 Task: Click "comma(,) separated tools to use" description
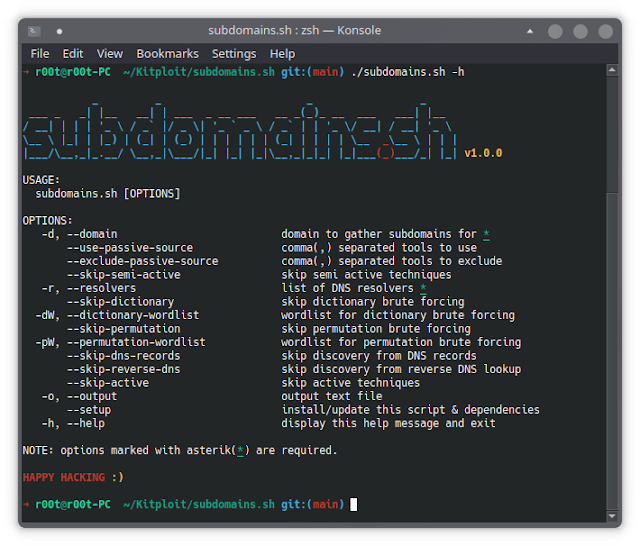coord(379,248)
